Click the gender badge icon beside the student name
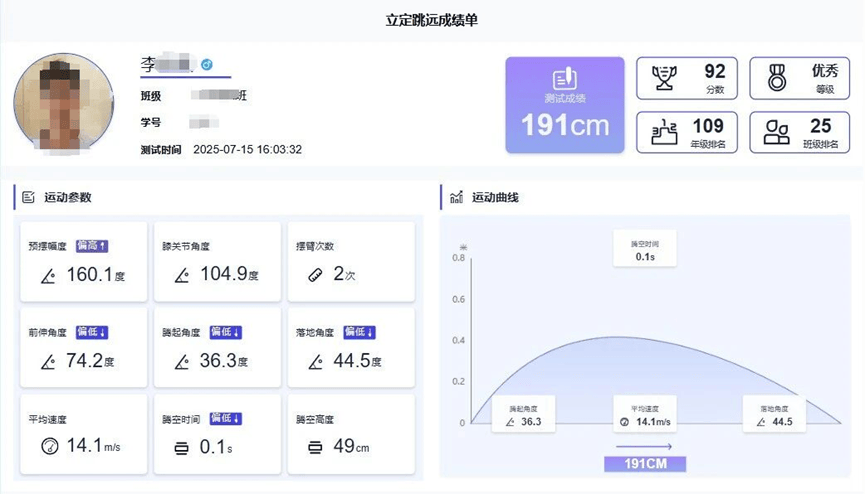Image resolution: width=865 pixels, height=494 pixels. point(207,64)
